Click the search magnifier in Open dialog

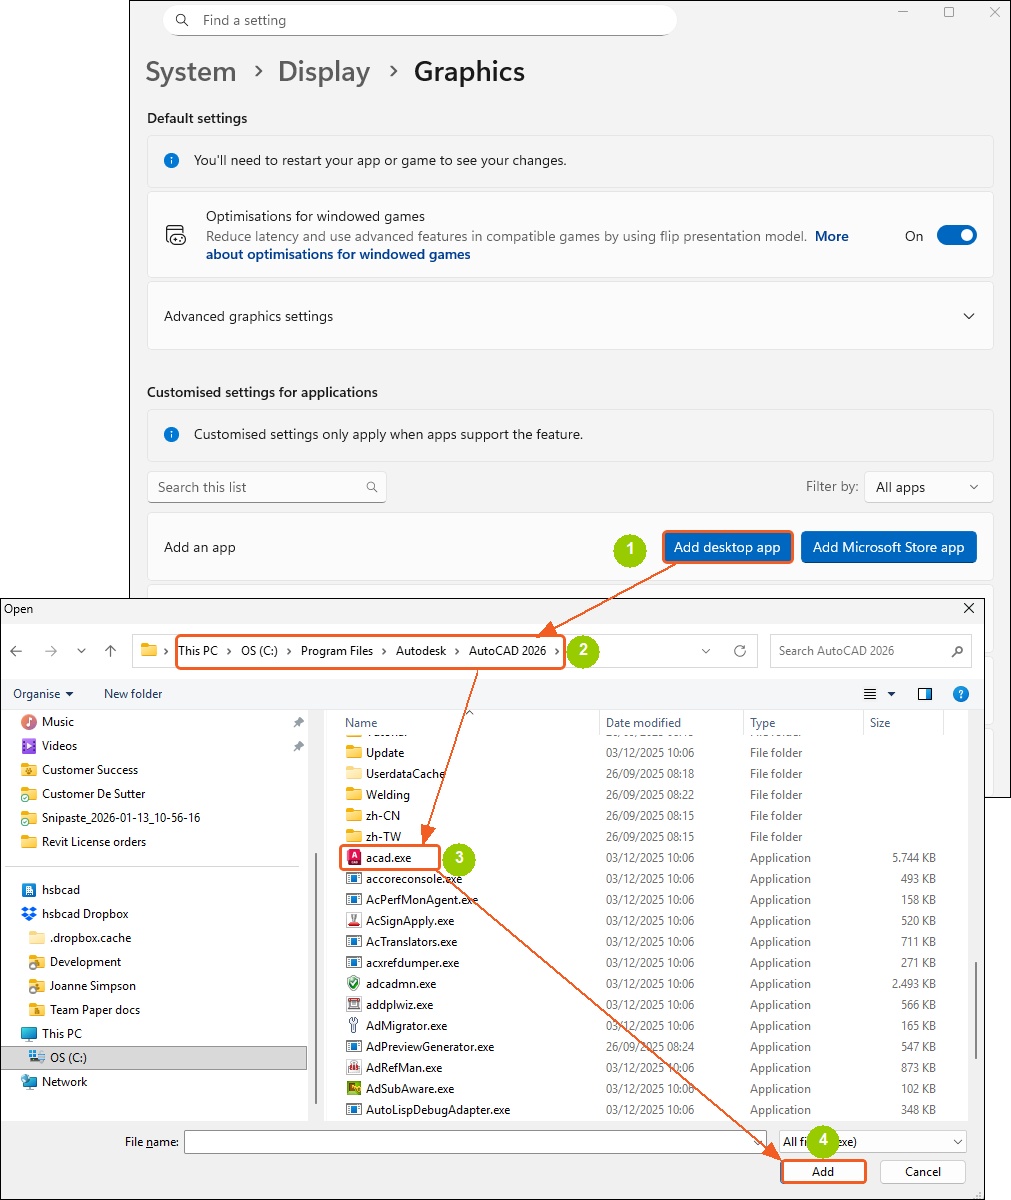(x=957, y=651)
